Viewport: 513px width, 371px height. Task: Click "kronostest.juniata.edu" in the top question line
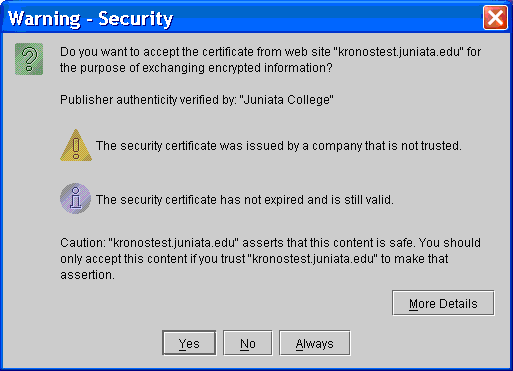[398, 52]
